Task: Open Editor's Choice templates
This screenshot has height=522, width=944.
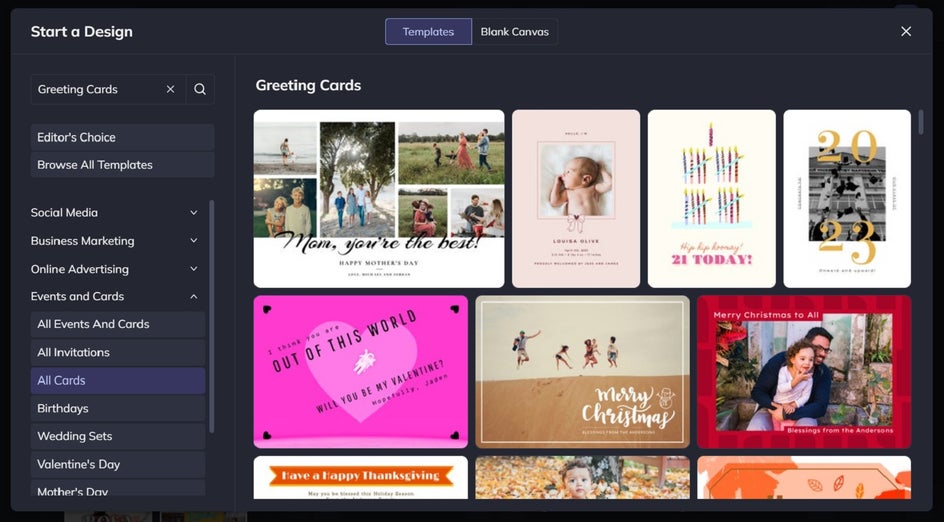Action: pos(122,137)
